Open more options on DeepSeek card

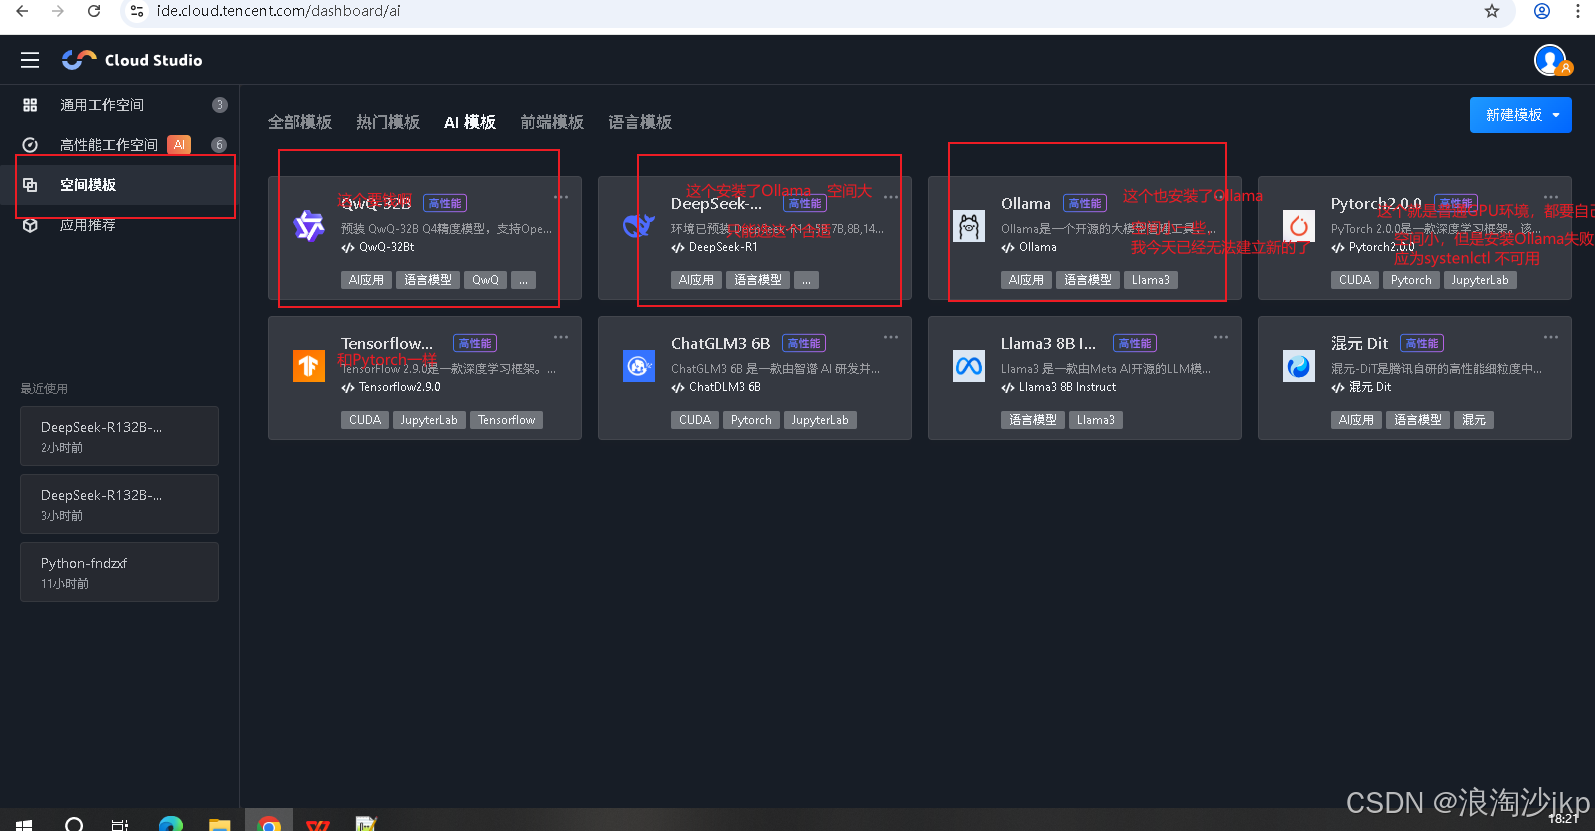pos(891,197)
